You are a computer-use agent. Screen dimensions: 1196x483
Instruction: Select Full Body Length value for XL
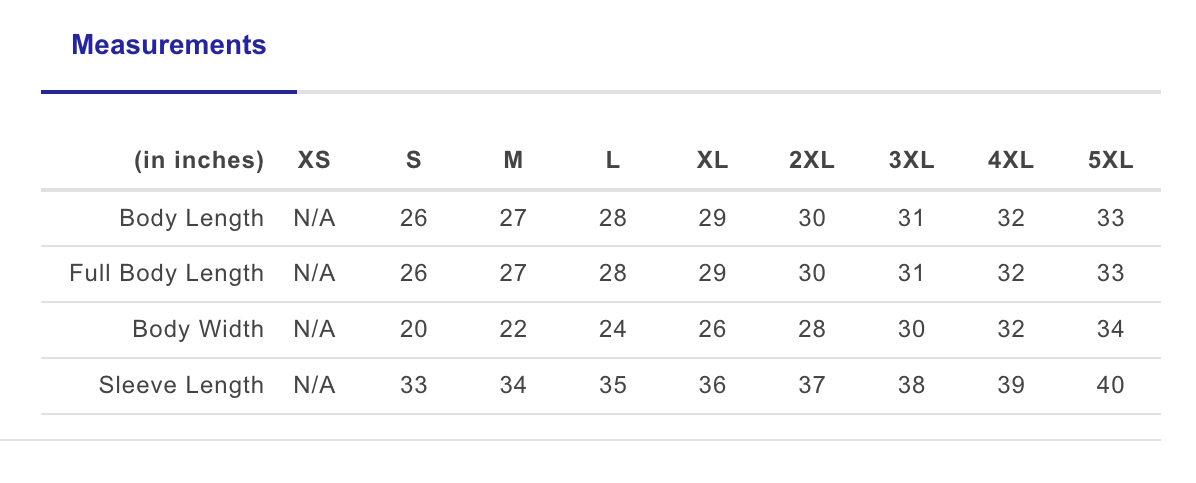point(712,274)
